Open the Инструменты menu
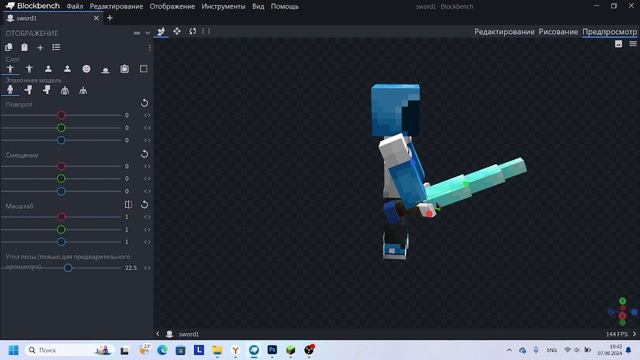 [223, 7]
